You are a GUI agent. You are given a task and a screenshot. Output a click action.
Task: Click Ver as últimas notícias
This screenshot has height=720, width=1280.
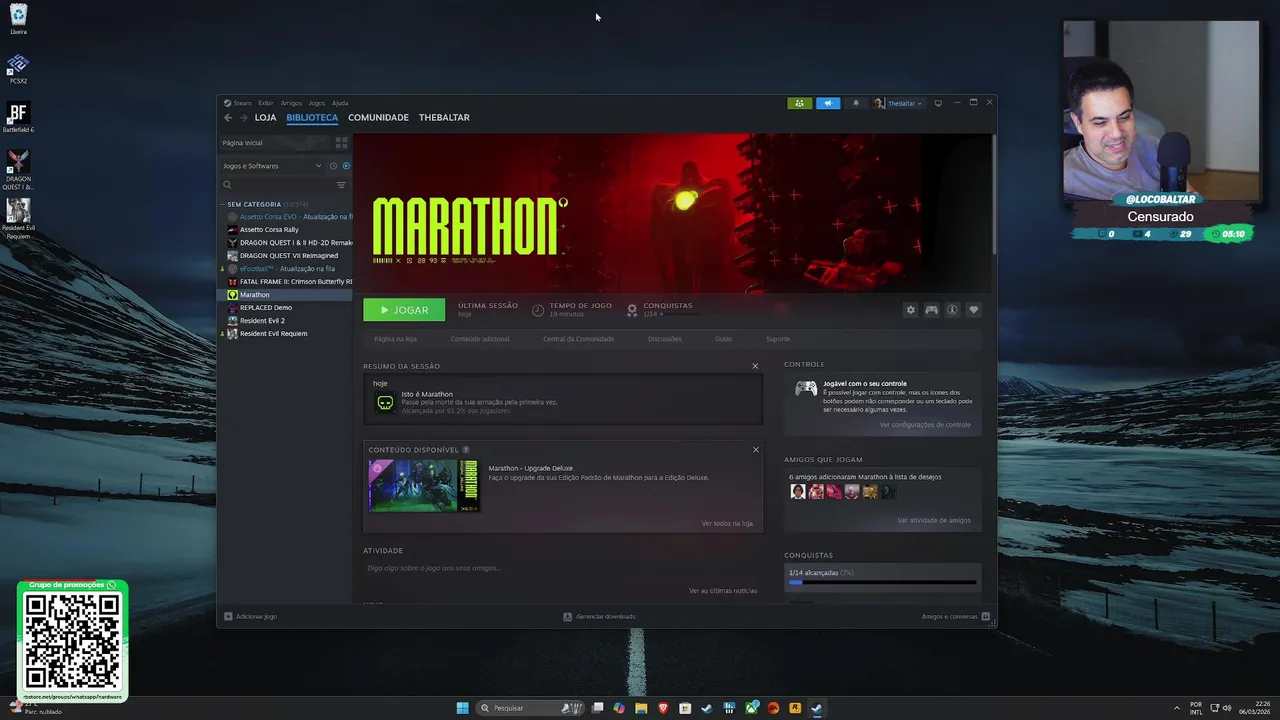pyautogui.click(x=723, y=591)
